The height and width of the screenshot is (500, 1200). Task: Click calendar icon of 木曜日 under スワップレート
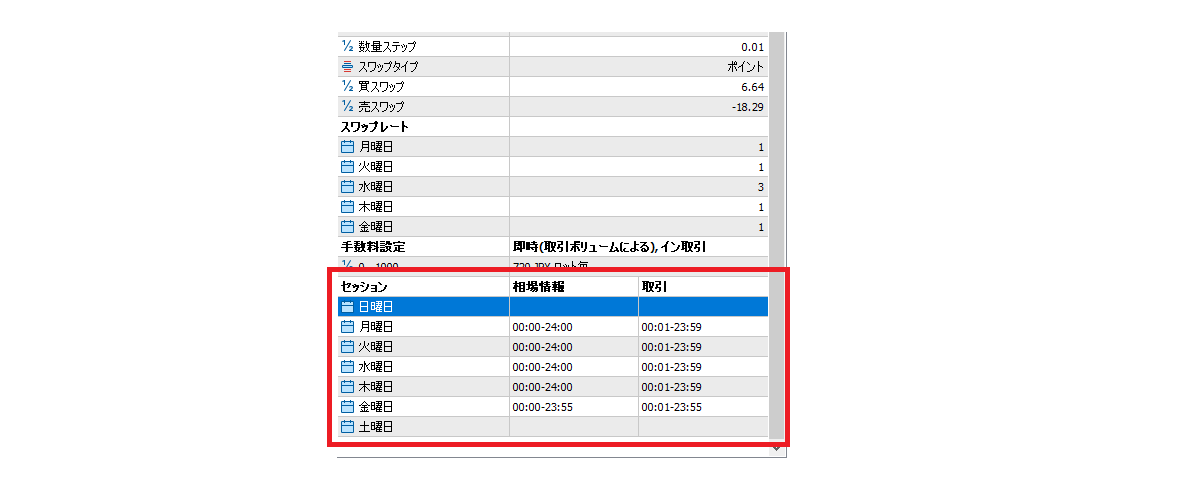(348, 206)
